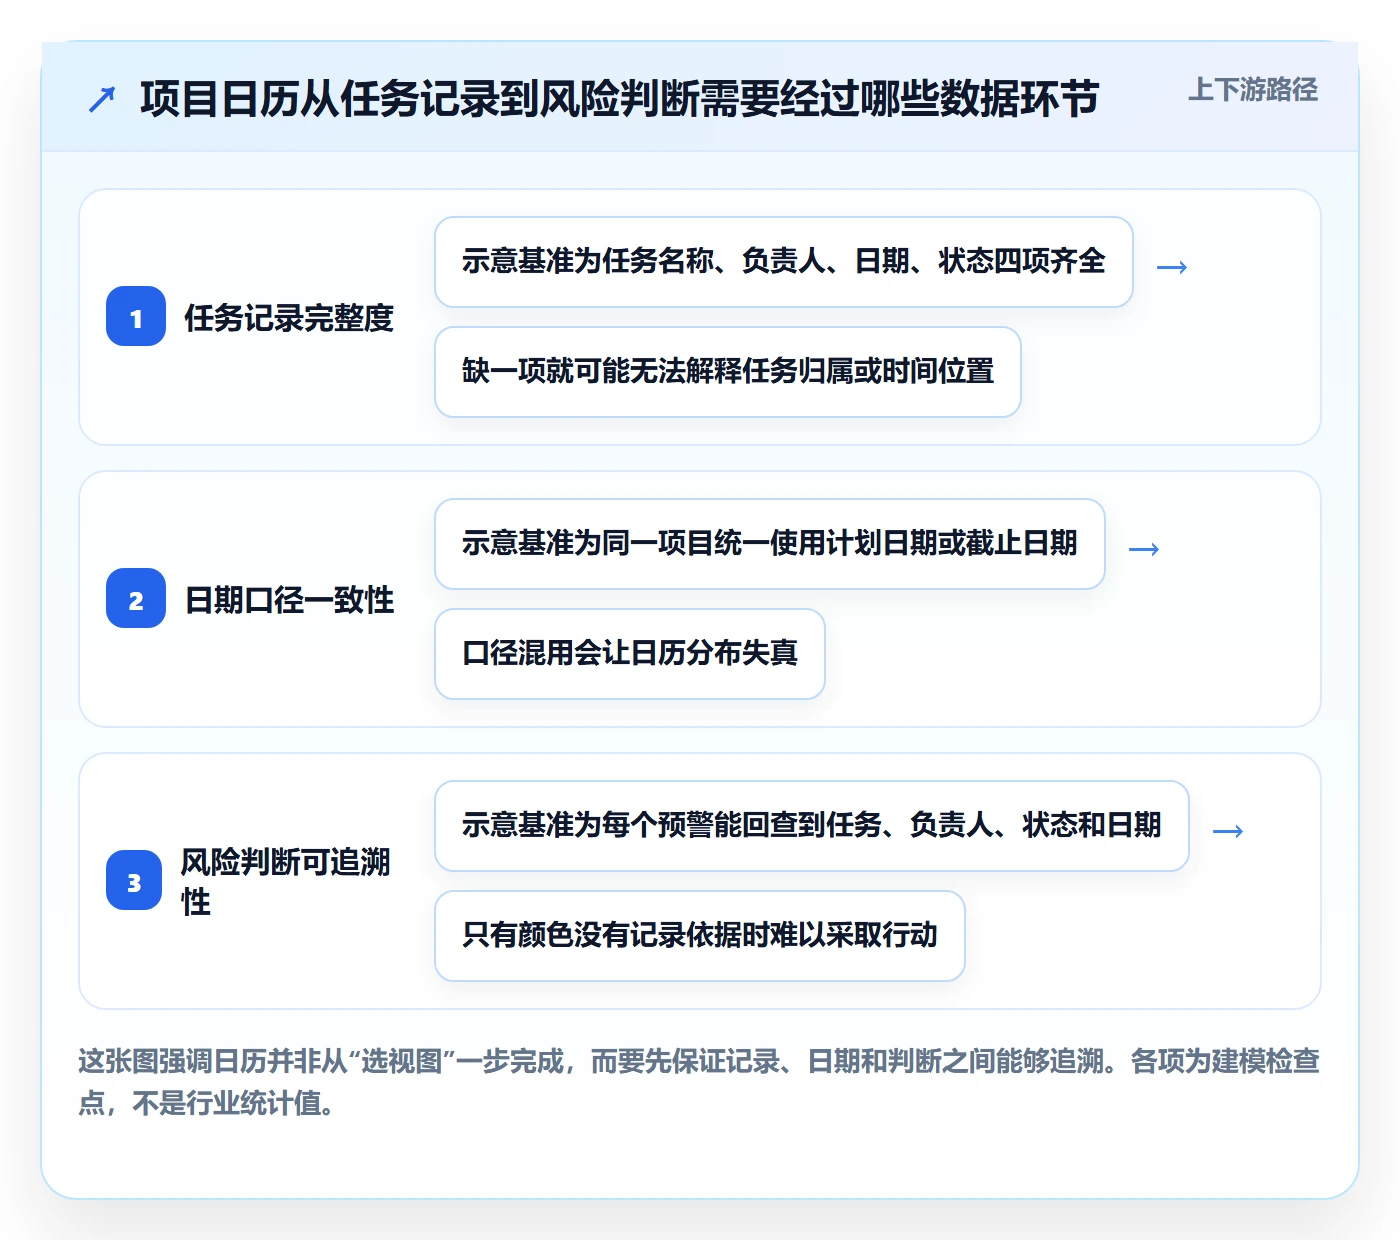Select the 风险判断可追溯性 step label
Screen dimensions: 1400x1240
click(x=286, y=881)
